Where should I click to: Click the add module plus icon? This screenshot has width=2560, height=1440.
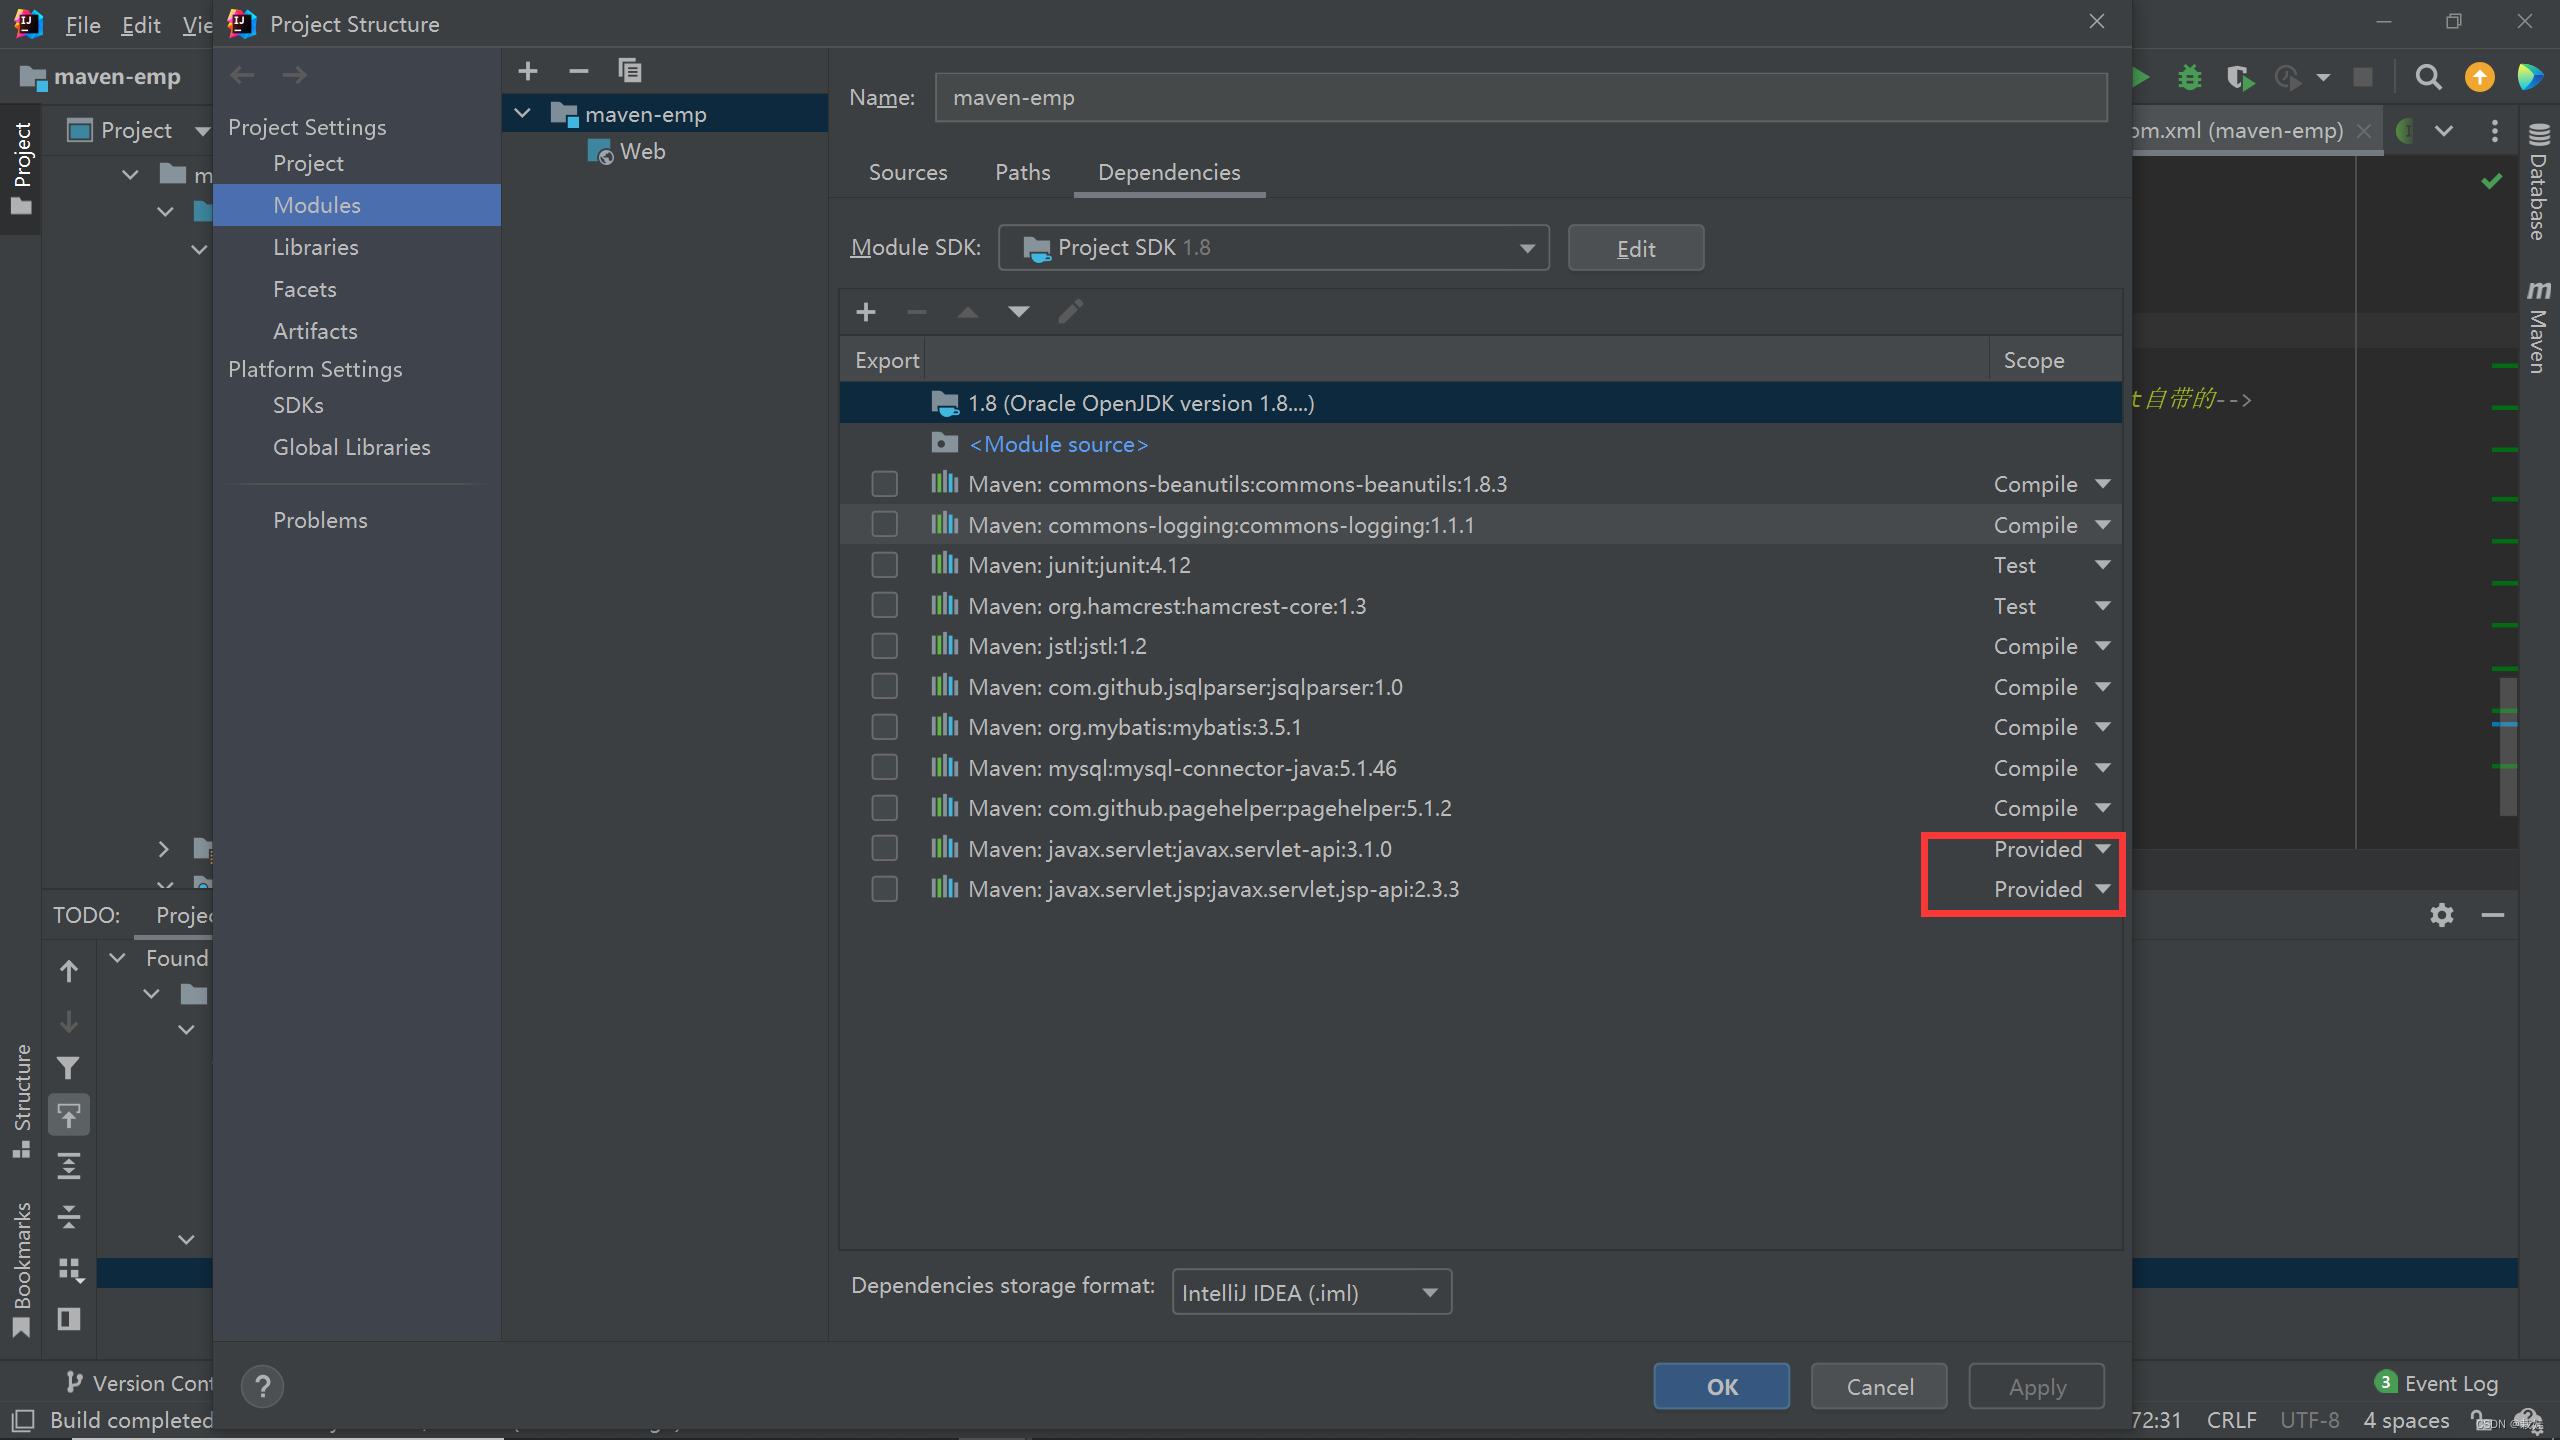click(x=528, y=71)
